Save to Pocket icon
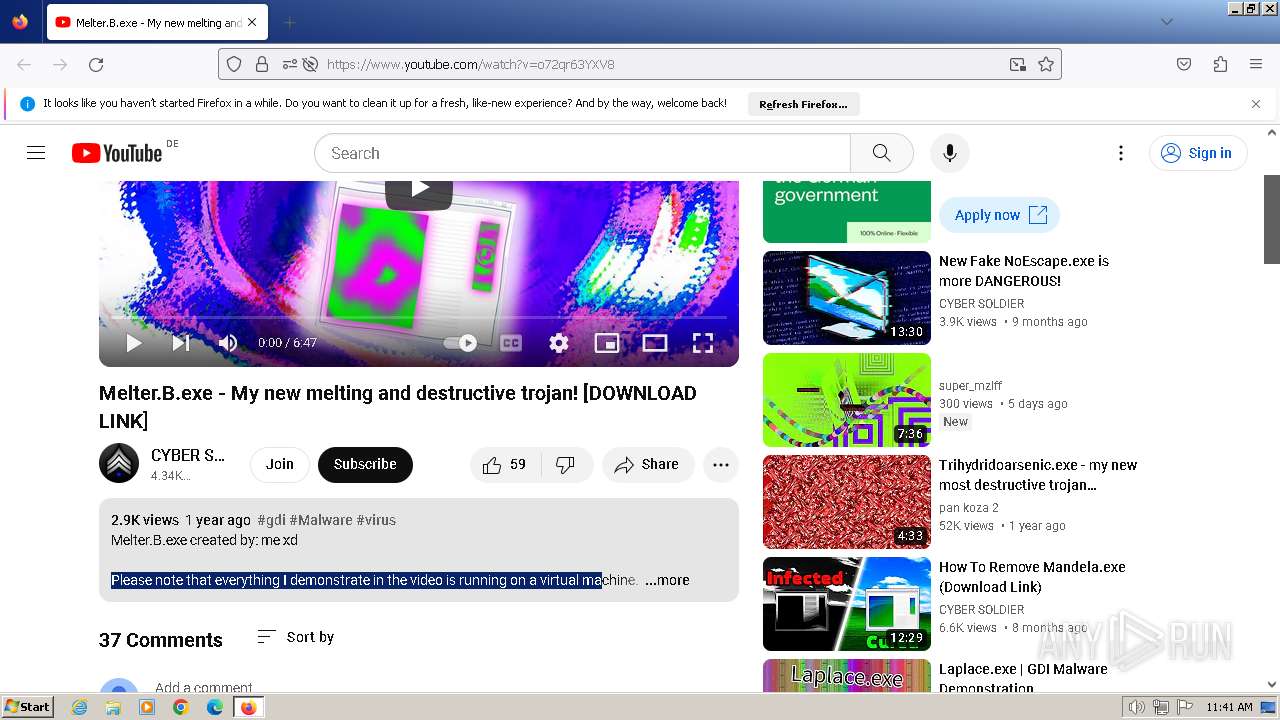 tap(1184, 64)
